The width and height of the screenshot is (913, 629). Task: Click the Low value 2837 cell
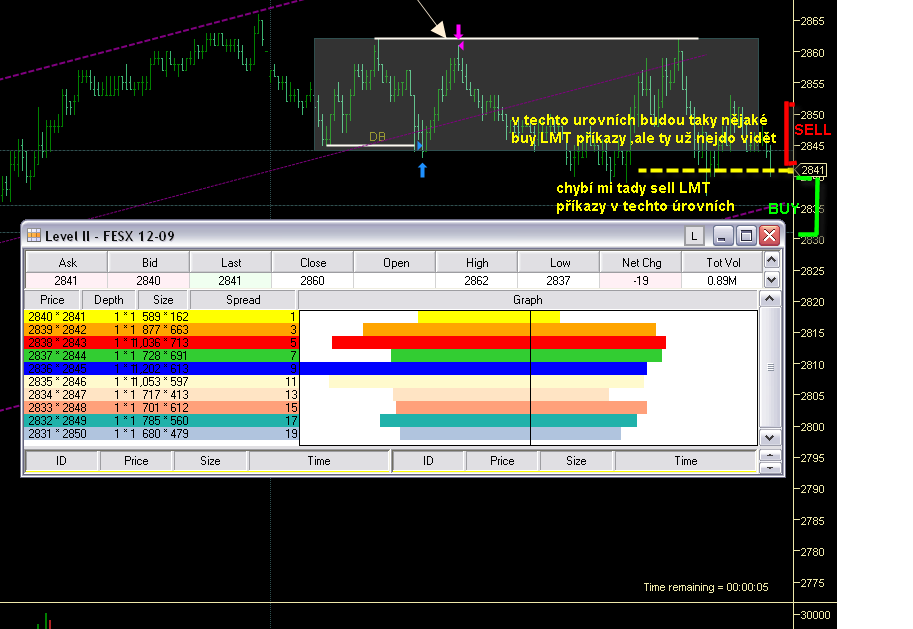point(558,281)
